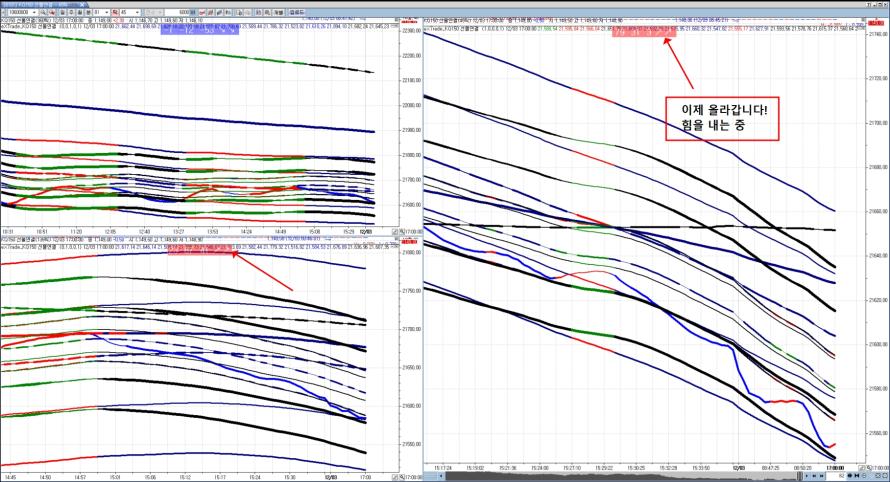Click the 업종도 toolbar button
This screenshot has height=482, width=890.
point(297,14)
